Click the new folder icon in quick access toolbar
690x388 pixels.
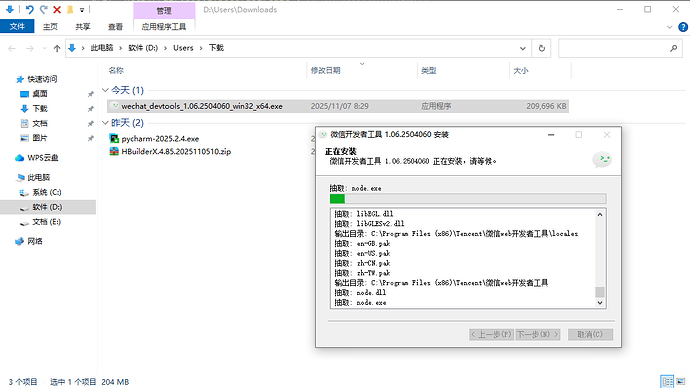point(70,9)
